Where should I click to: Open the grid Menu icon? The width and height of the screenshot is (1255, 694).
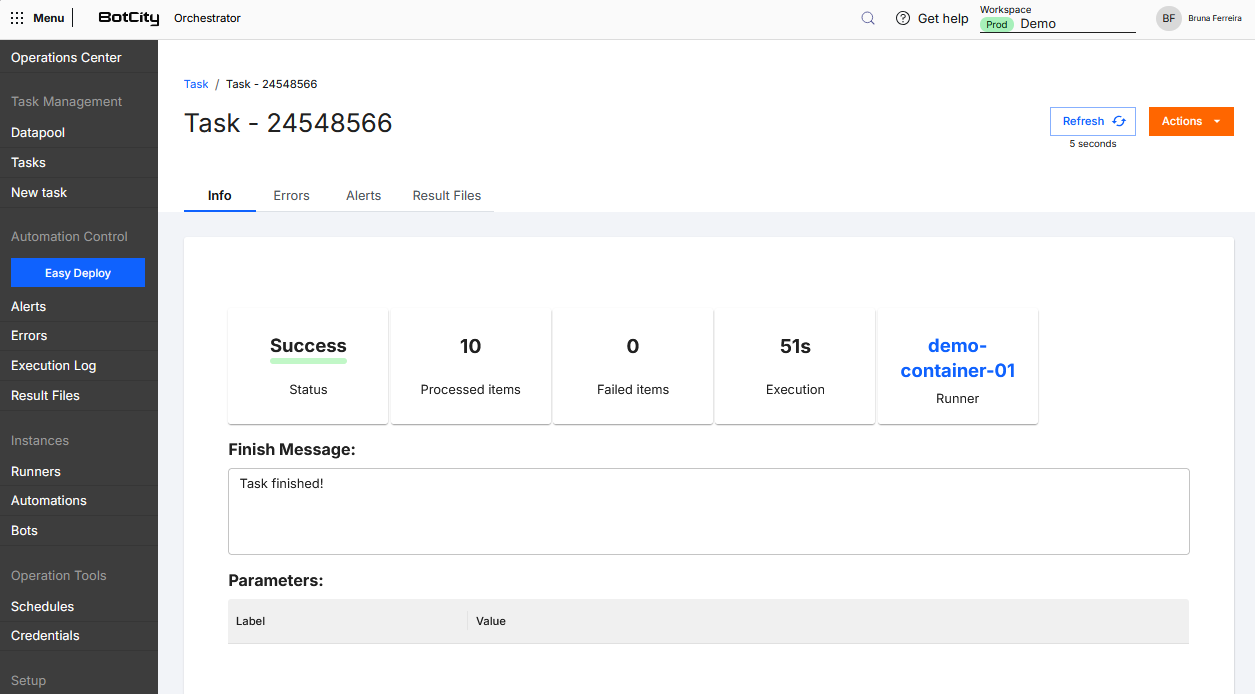coord(17,18)
